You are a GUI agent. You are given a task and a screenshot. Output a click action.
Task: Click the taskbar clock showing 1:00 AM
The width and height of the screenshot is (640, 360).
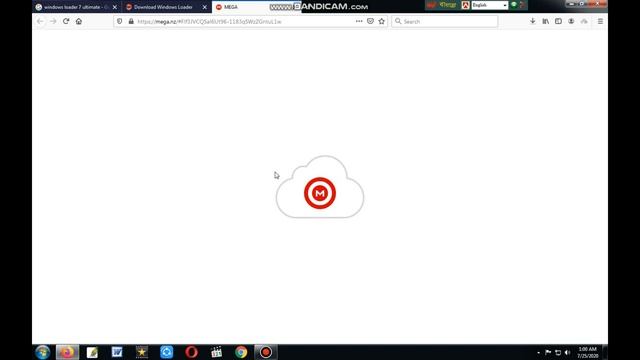pyautogui.click(x=588, y=352)
